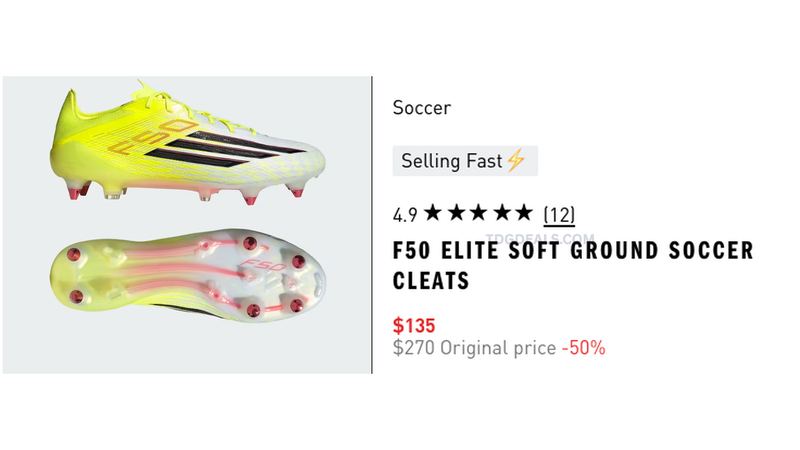Screen dimensions: 800x450
Task: Select the Soccer category label
Action: [421, 108]
